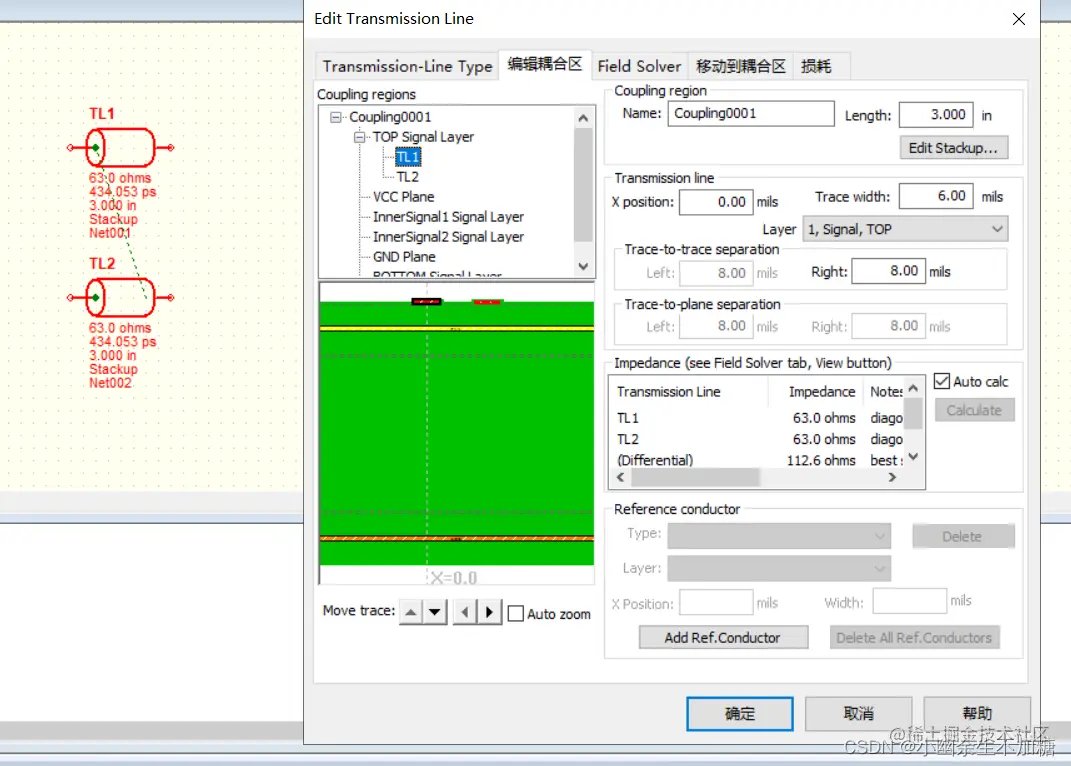Click the Length input field

point(936,115)
